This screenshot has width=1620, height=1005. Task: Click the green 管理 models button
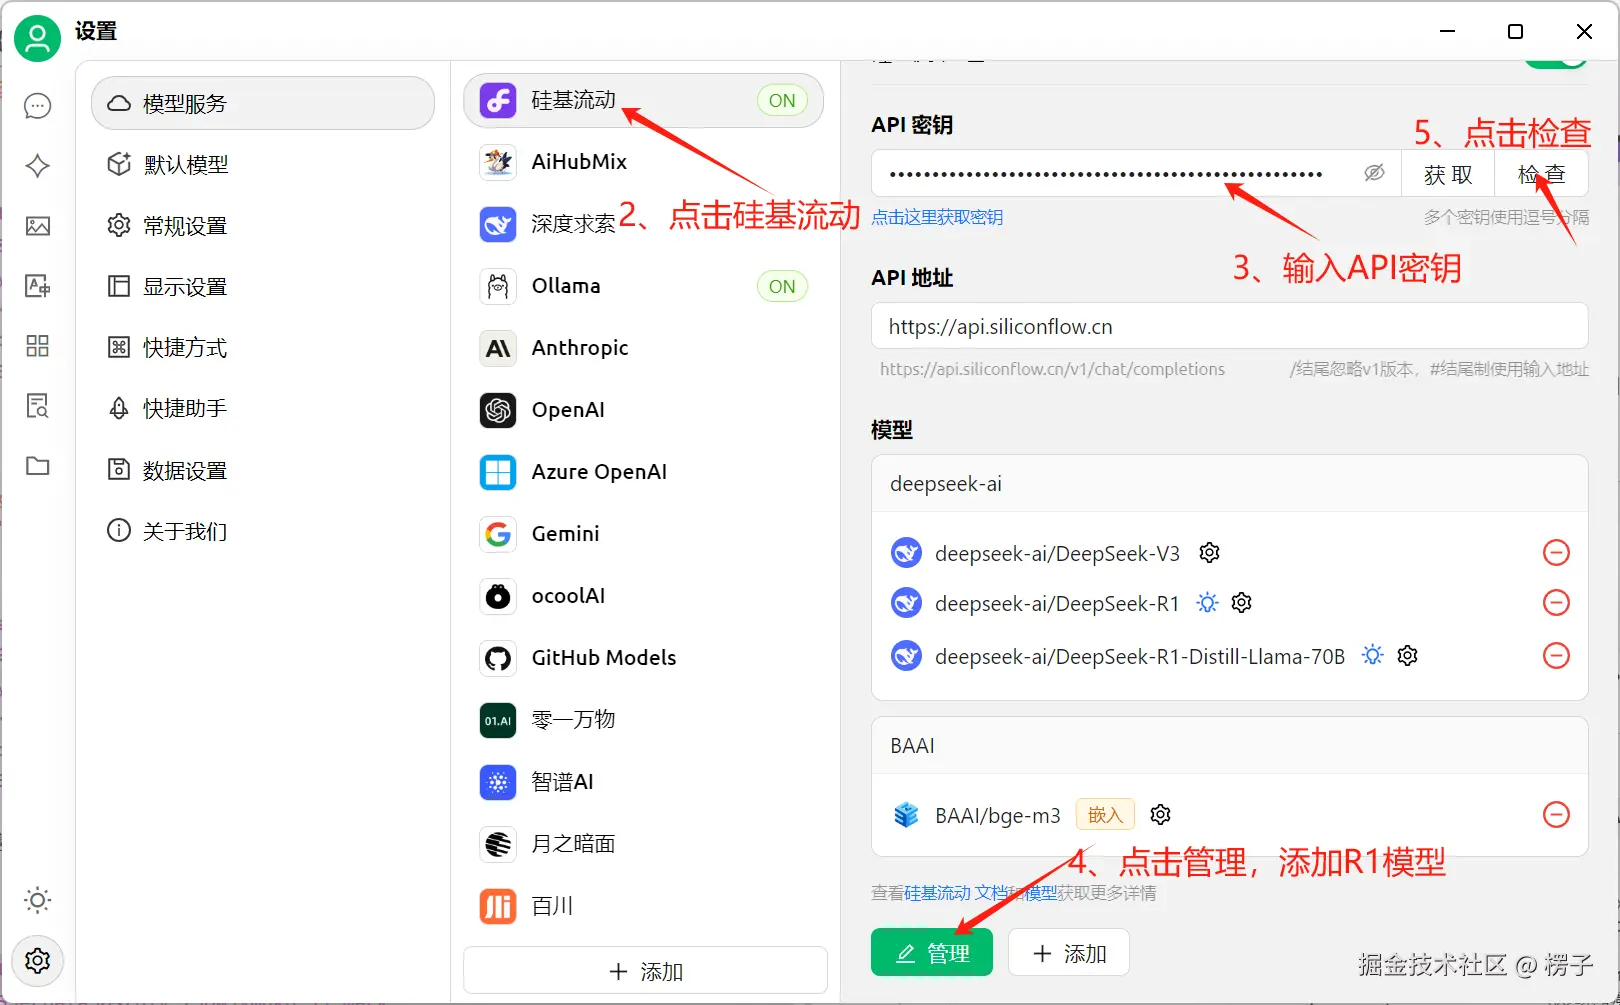[932, 953]
